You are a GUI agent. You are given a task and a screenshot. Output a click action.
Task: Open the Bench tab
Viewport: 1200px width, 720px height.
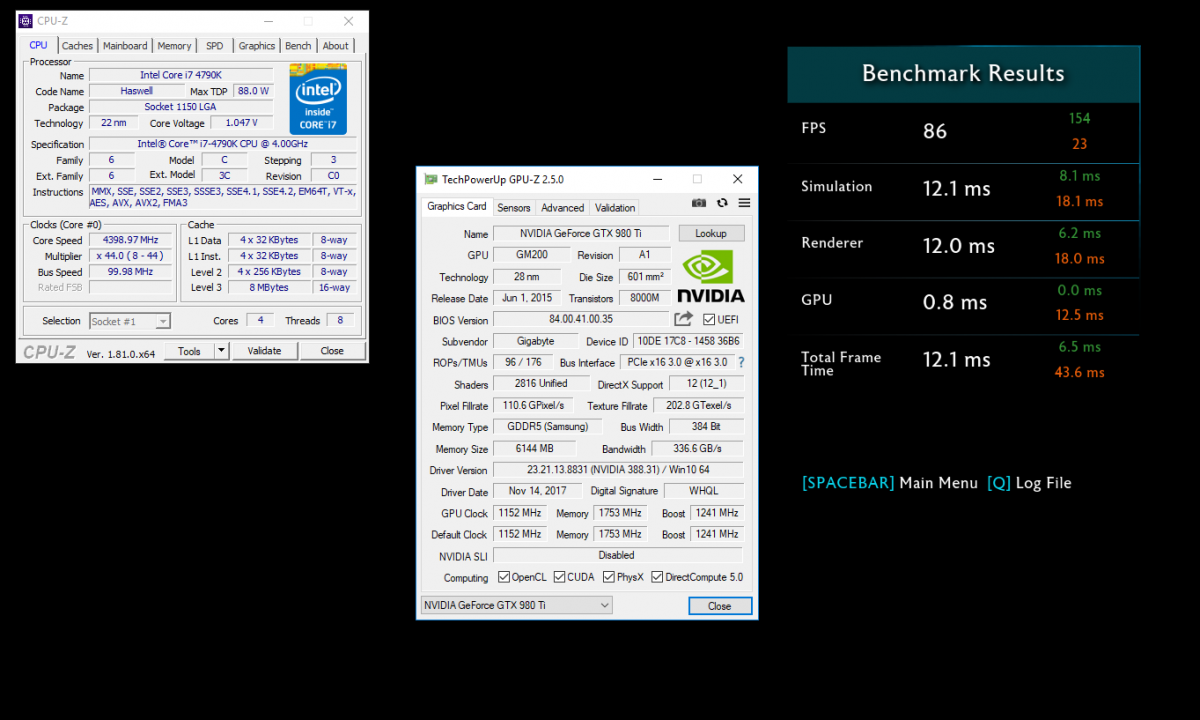point(298,46)
